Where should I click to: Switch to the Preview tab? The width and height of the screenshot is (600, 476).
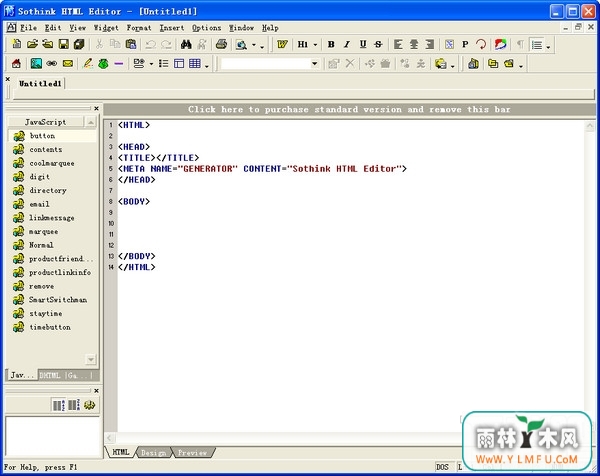[x=192, y=453]
